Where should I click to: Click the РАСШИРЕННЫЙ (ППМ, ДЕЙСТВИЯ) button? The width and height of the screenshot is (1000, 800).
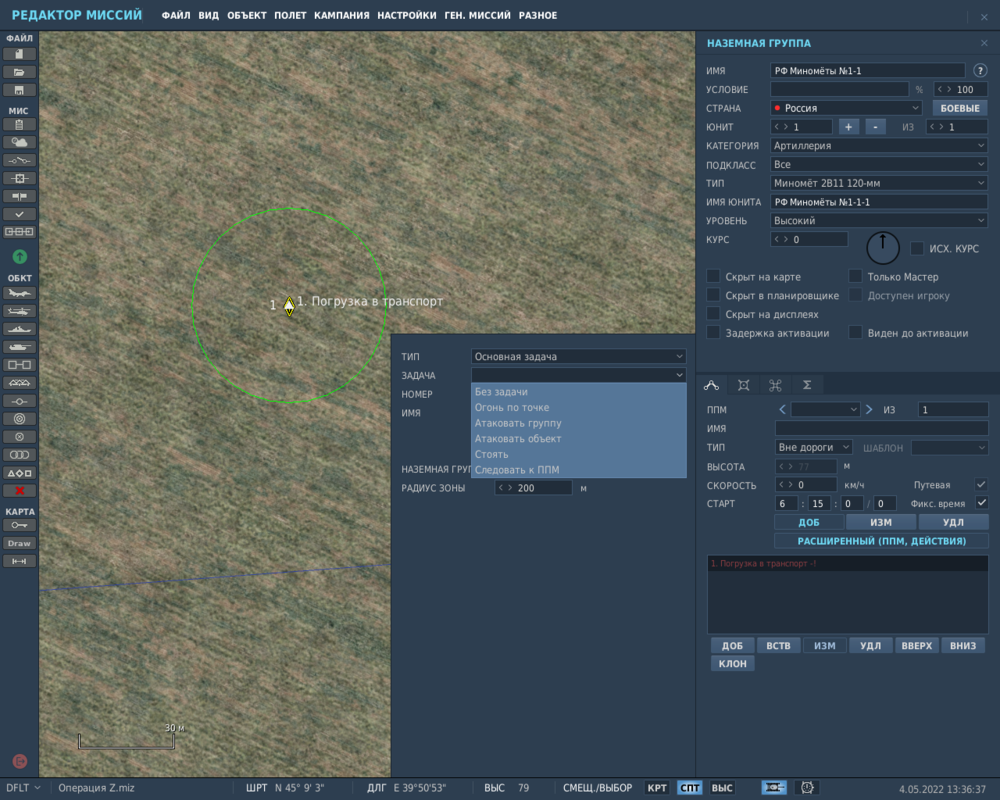880,541
